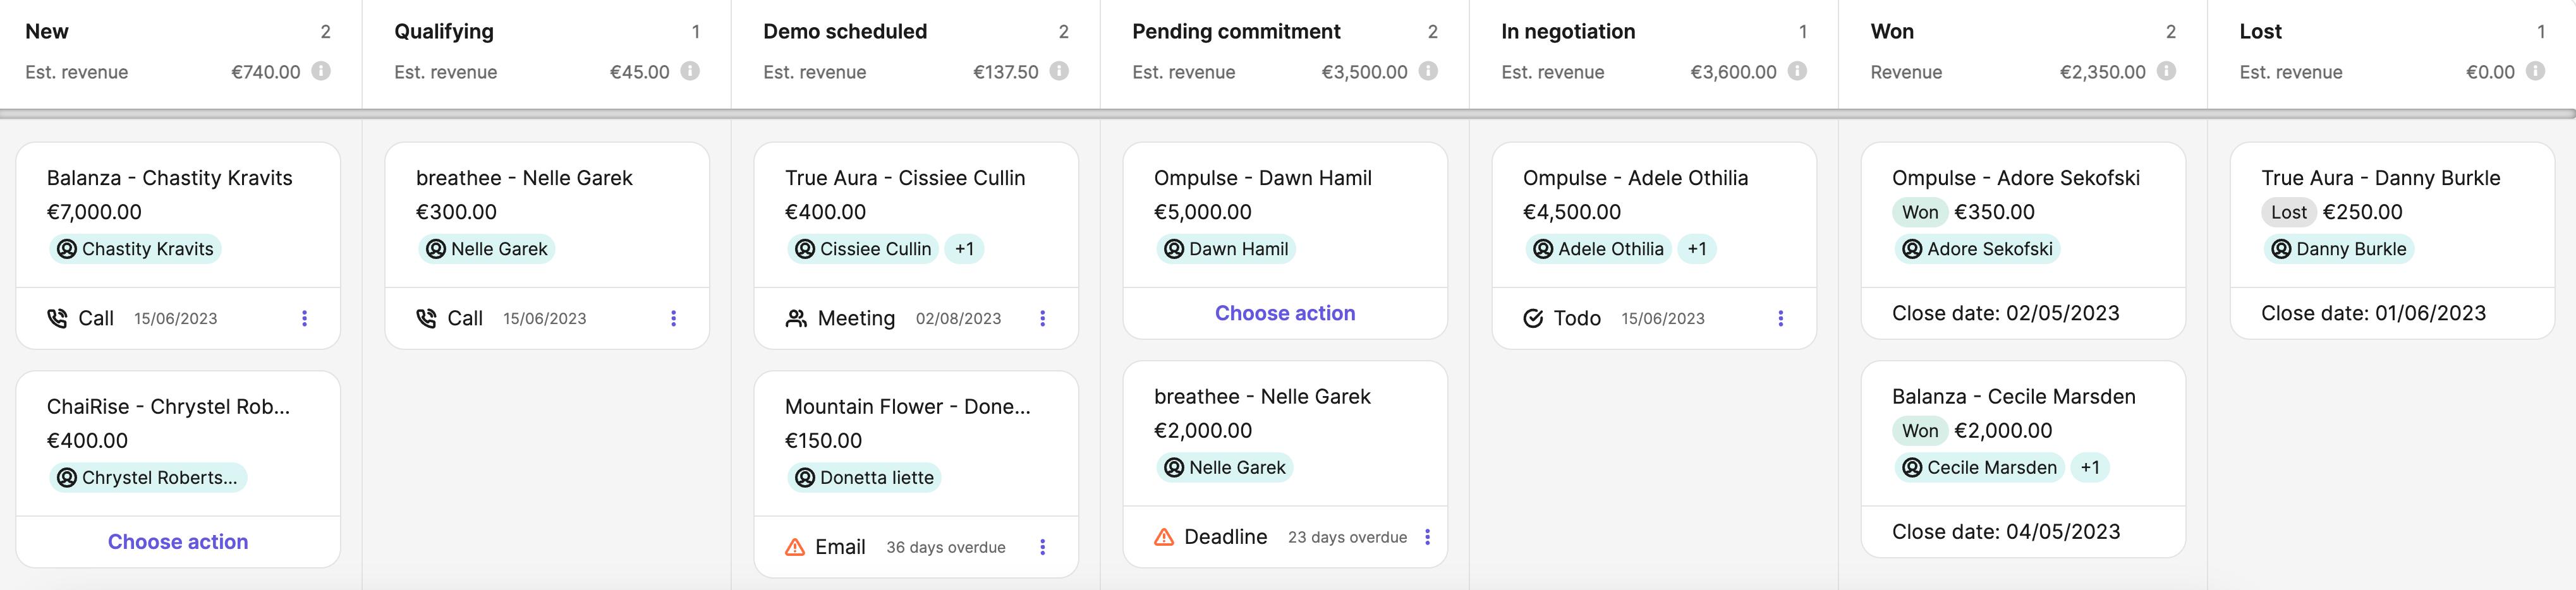
Task: Open True Aura - Cissiee Cullin deal title
Action: 905,178
